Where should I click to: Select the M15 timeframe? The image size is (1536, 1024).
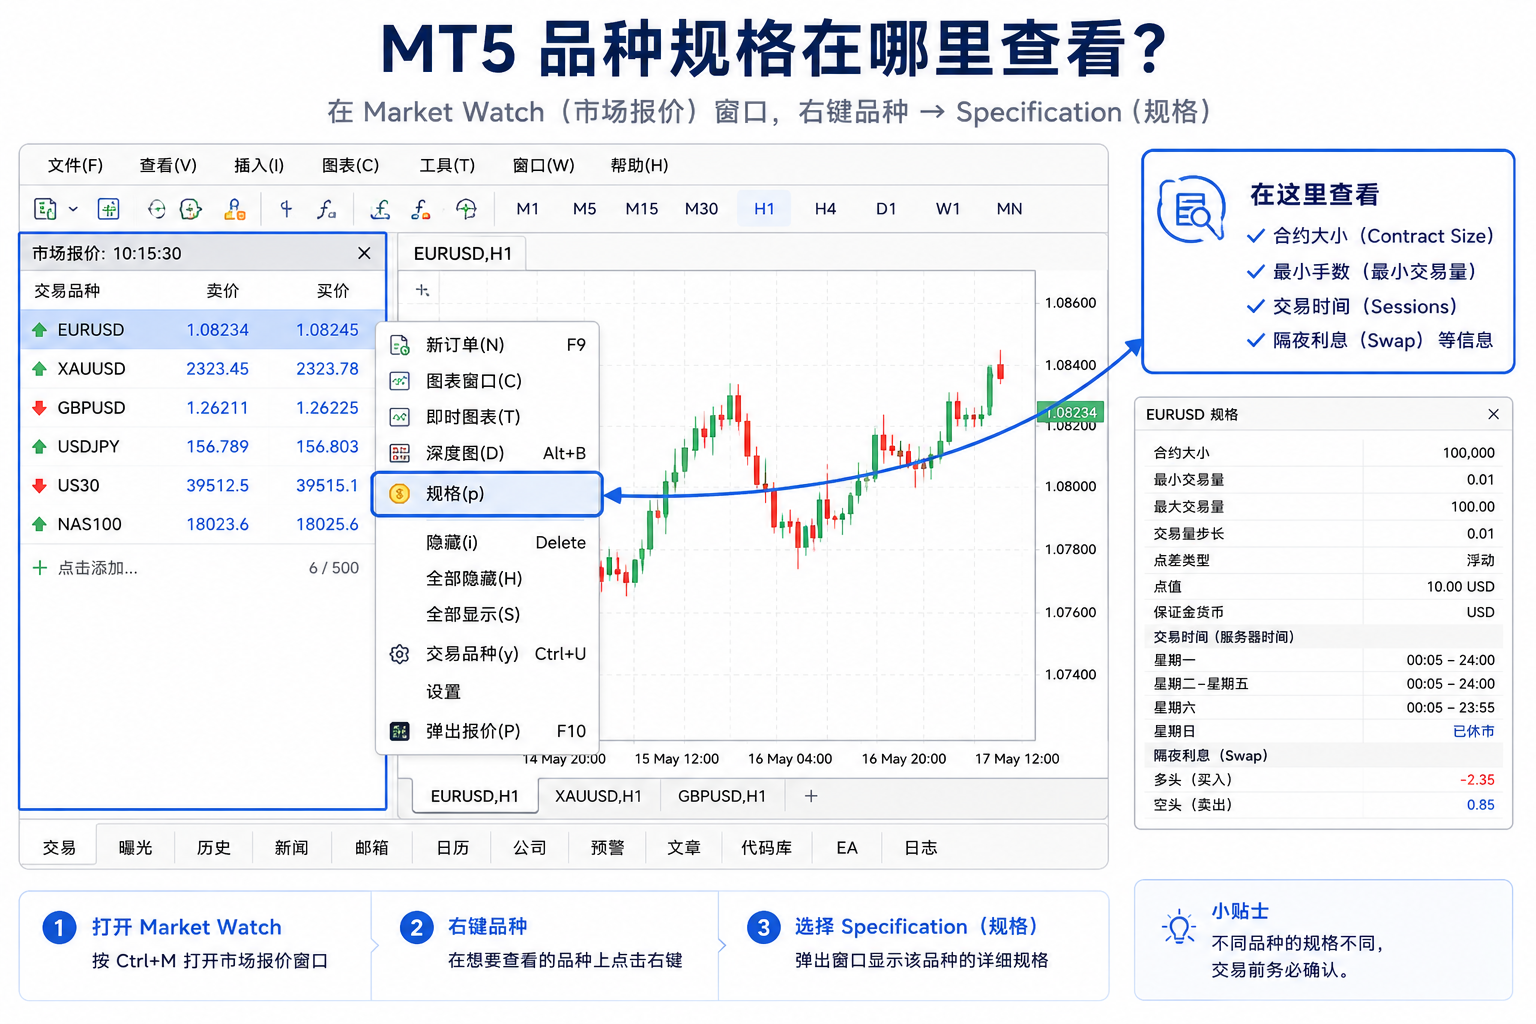642,209
